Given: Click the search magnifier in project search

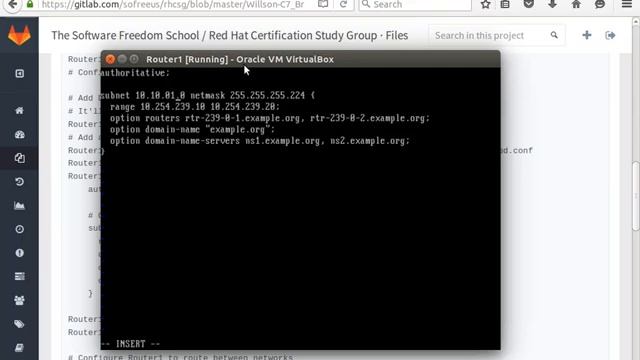Looking at the screenshot, I should click(554, 35).
